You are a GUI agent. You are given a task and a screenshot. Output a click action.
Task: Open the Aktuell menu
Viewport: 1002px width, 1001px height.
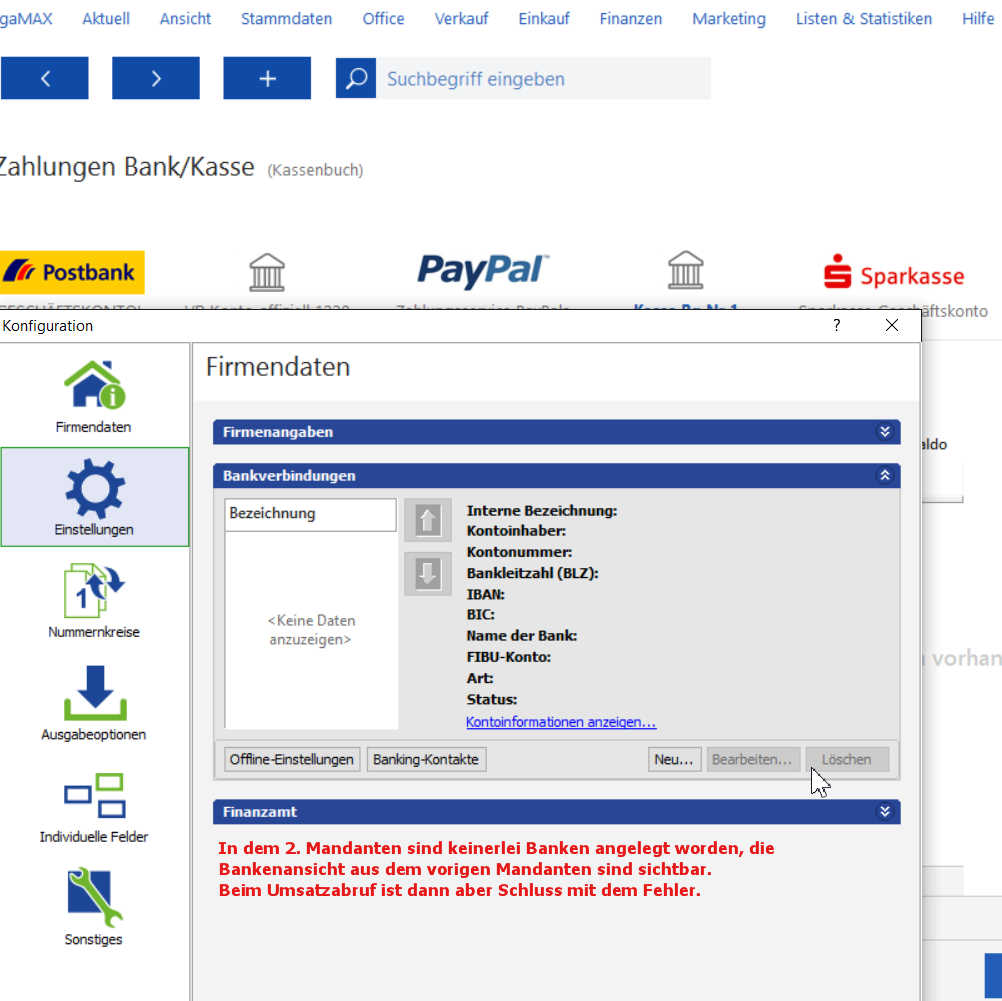click(x=106, y=19)
